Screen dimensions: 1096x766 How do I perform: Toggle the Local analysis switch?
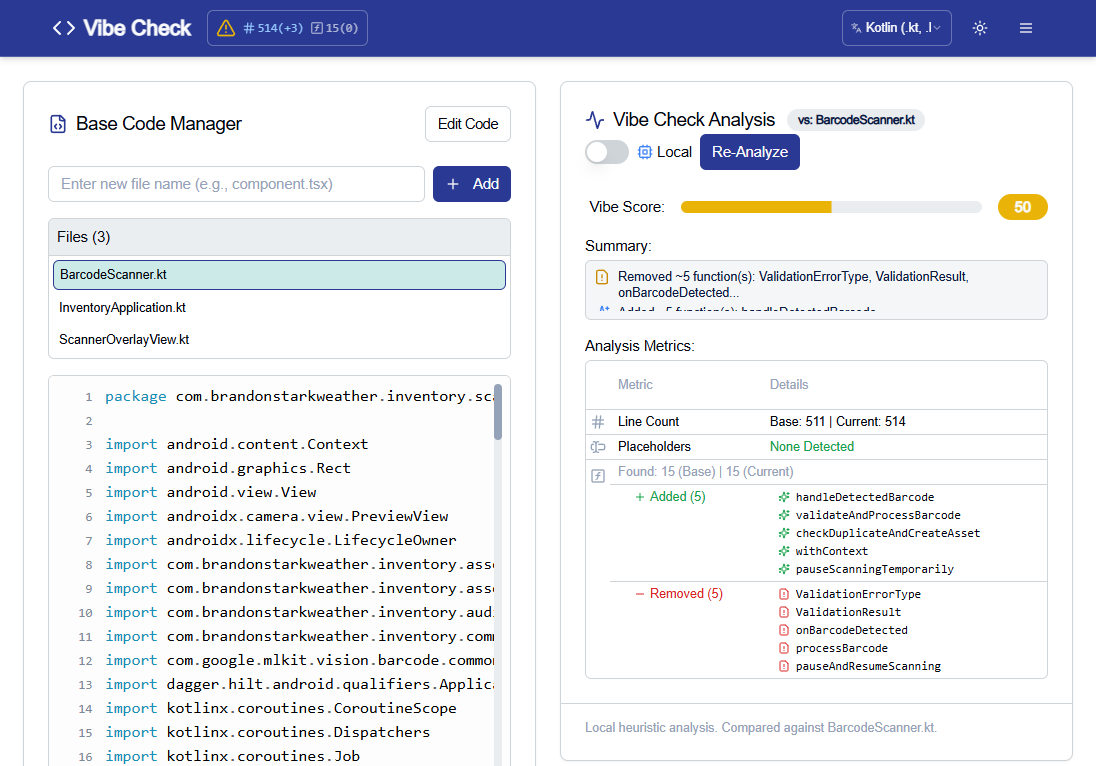[607, 152]
